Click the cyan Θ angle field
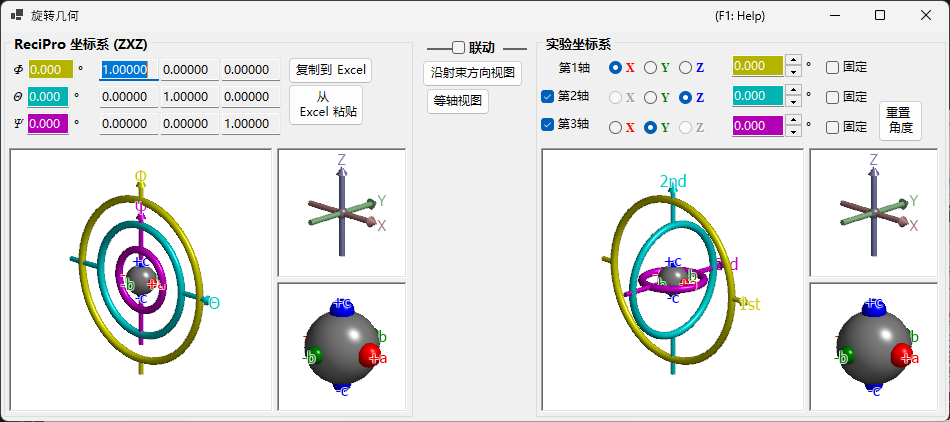 (48, 97)
